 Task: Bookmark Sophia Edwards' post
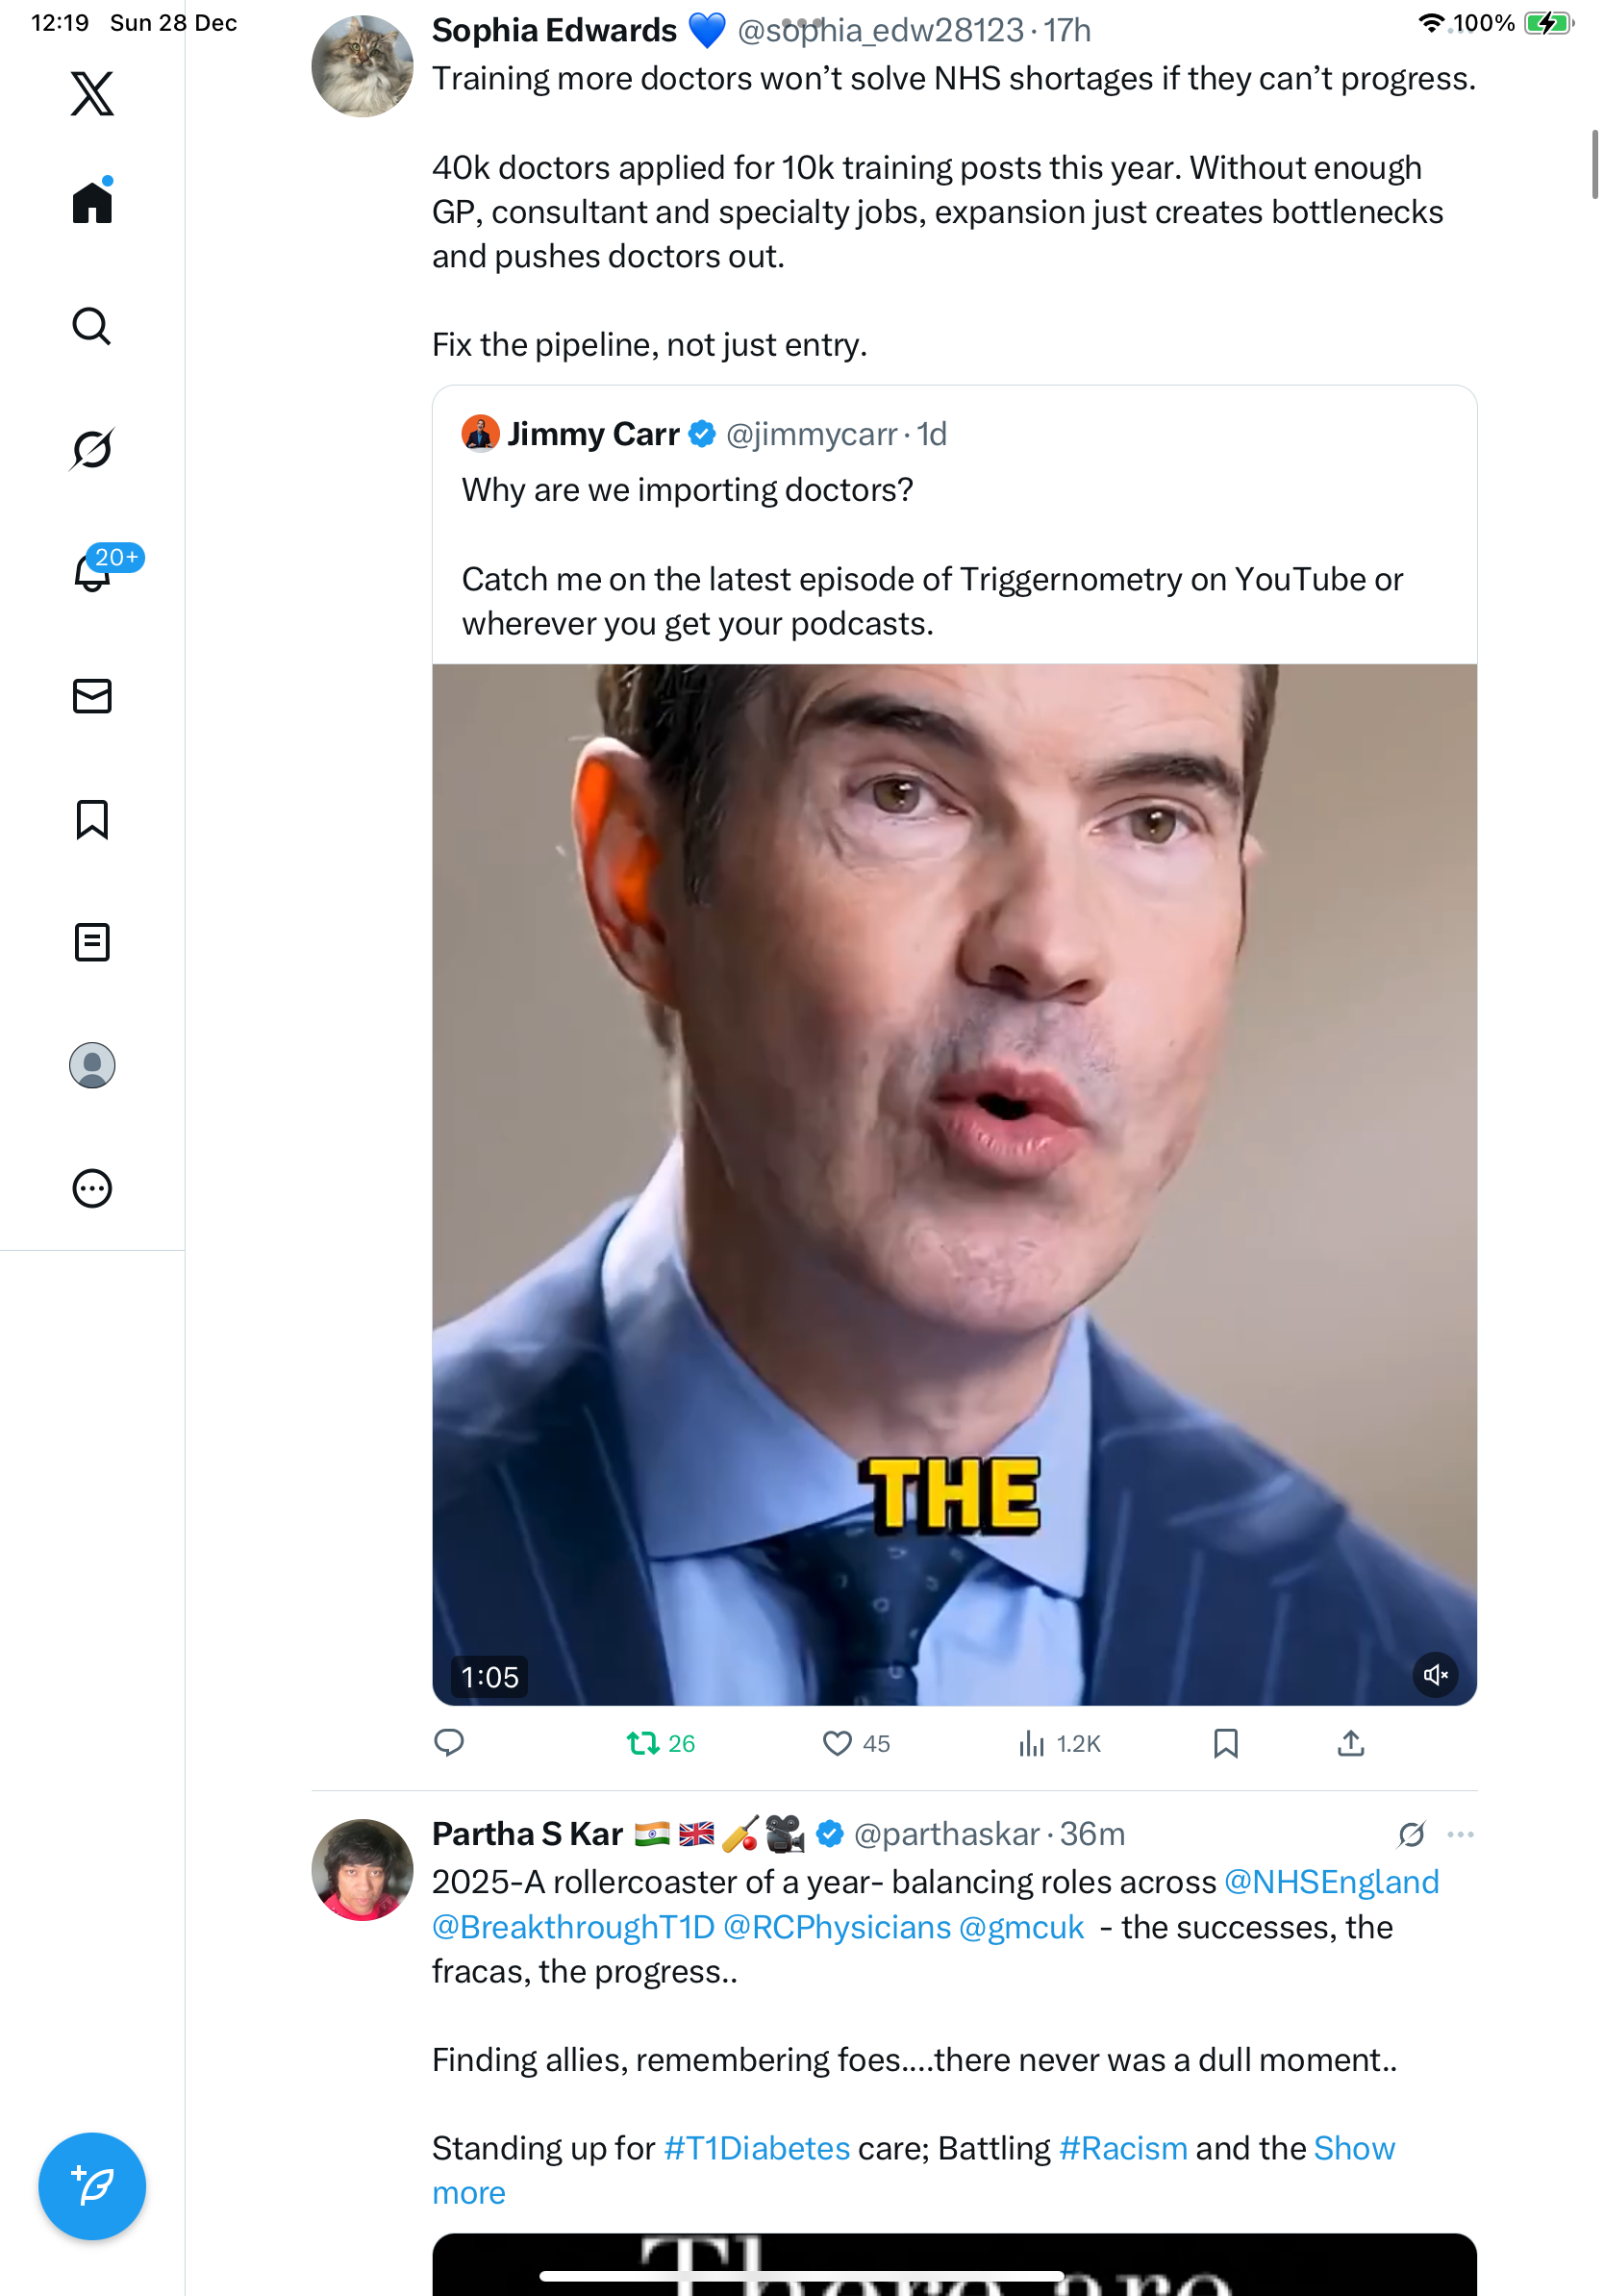(x=1225, y=1744)
